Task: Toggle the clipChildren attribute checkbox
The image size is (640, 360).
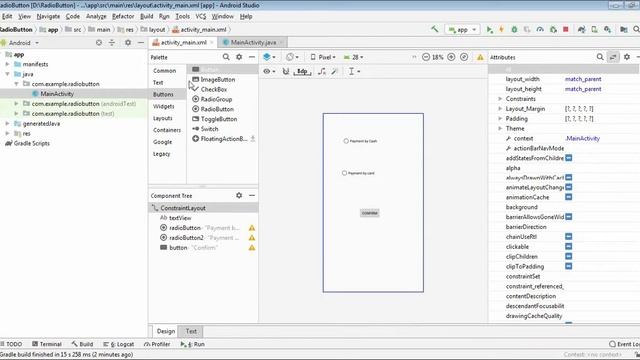Action: point(569,256)
